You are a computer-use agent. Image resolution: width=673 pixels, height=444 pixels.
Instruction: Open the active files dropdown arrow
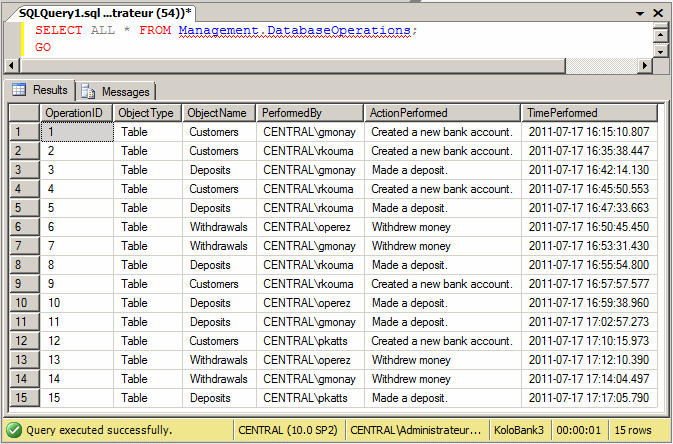click(640, 14)
